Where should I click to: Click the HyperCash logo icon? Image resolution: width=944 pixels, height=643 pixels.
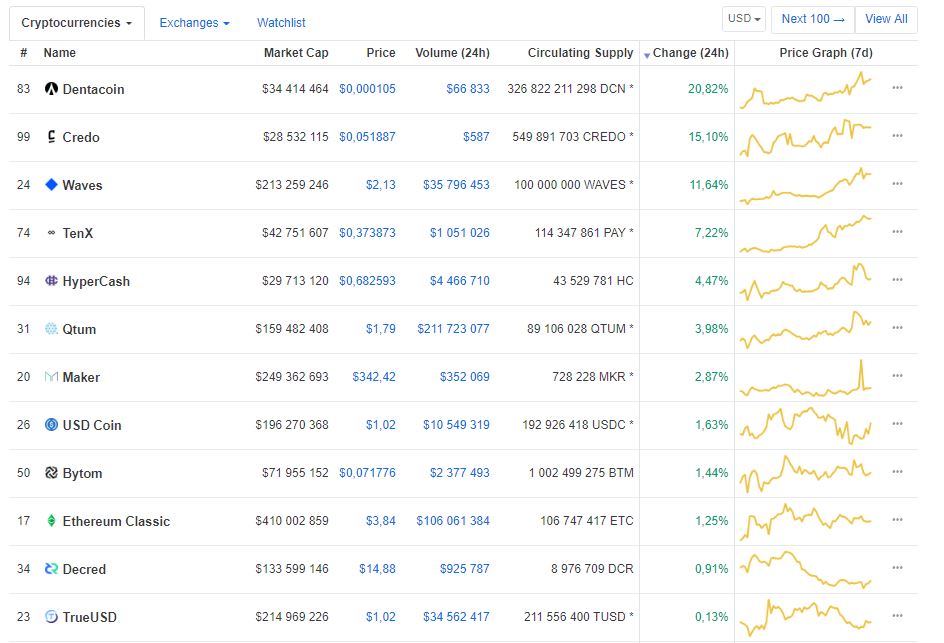tap(51, 281)
